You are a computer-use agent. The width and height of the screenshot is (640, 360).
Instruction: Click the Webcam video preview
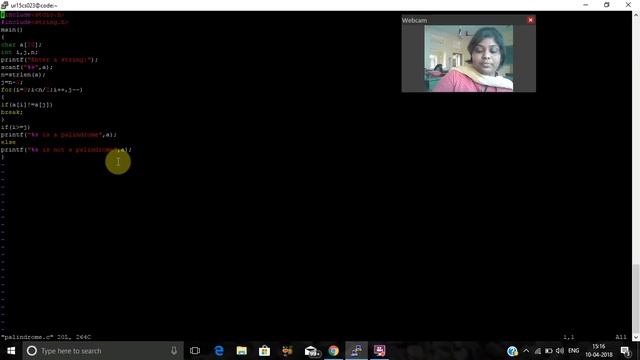click(469, 58)
